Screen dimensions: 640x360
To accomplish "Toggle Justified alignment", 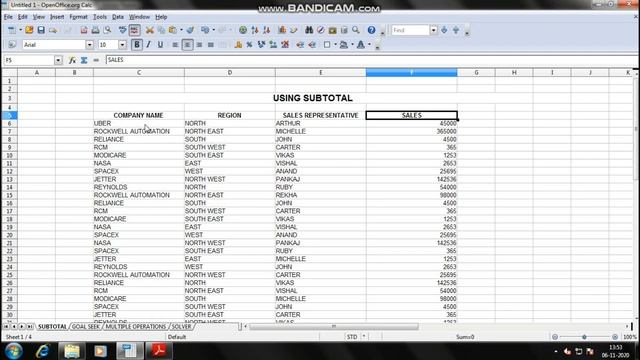I will (211, 44).
